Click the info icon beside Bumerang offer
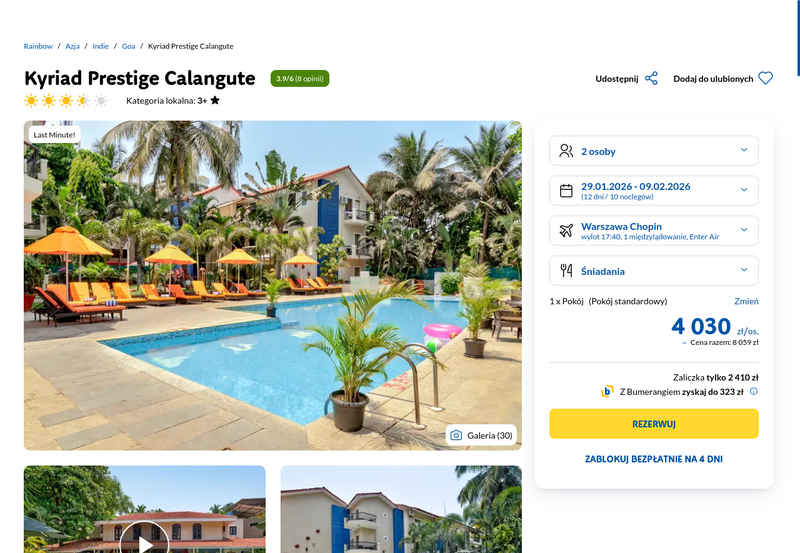 pos(754,391)
